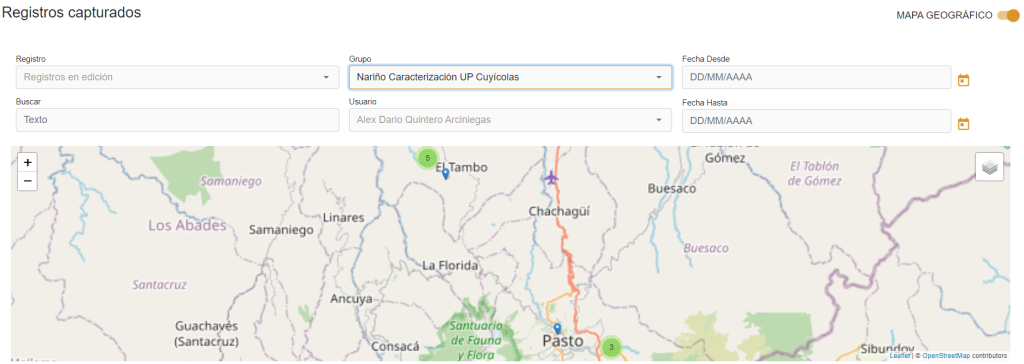Click the Buscar text field
The height and width of the screenshot is (364, 1024).
pyautogui.click(x=177, y=120)
